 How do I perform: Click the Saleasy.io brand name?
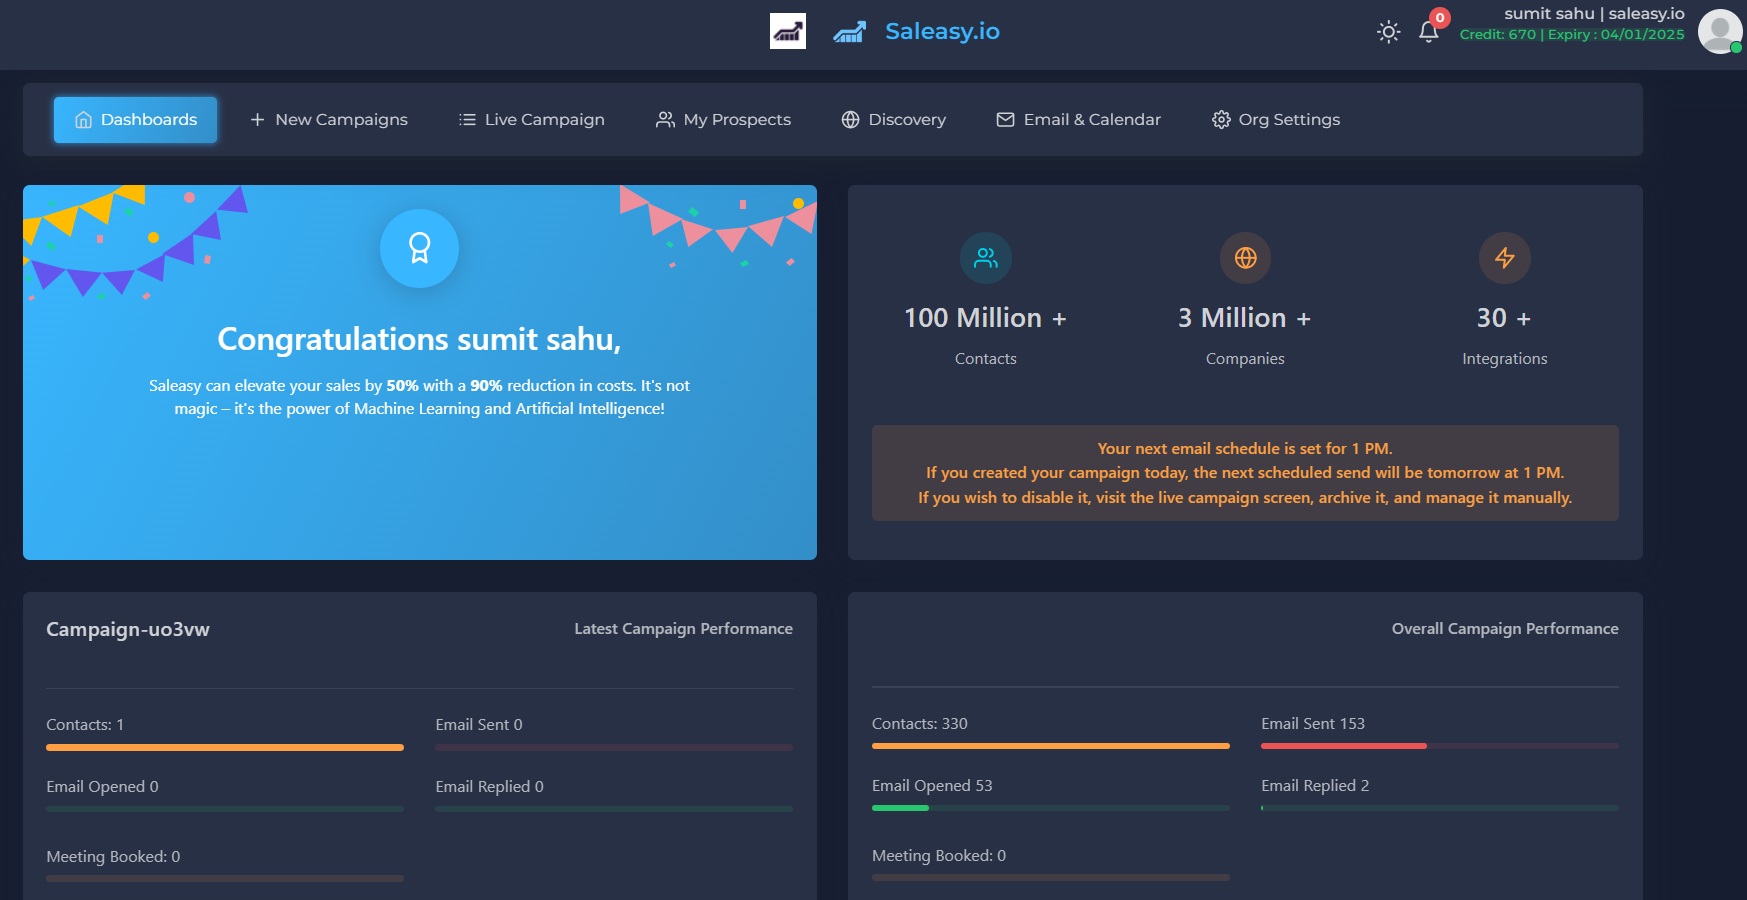click(x=942, y=32)
